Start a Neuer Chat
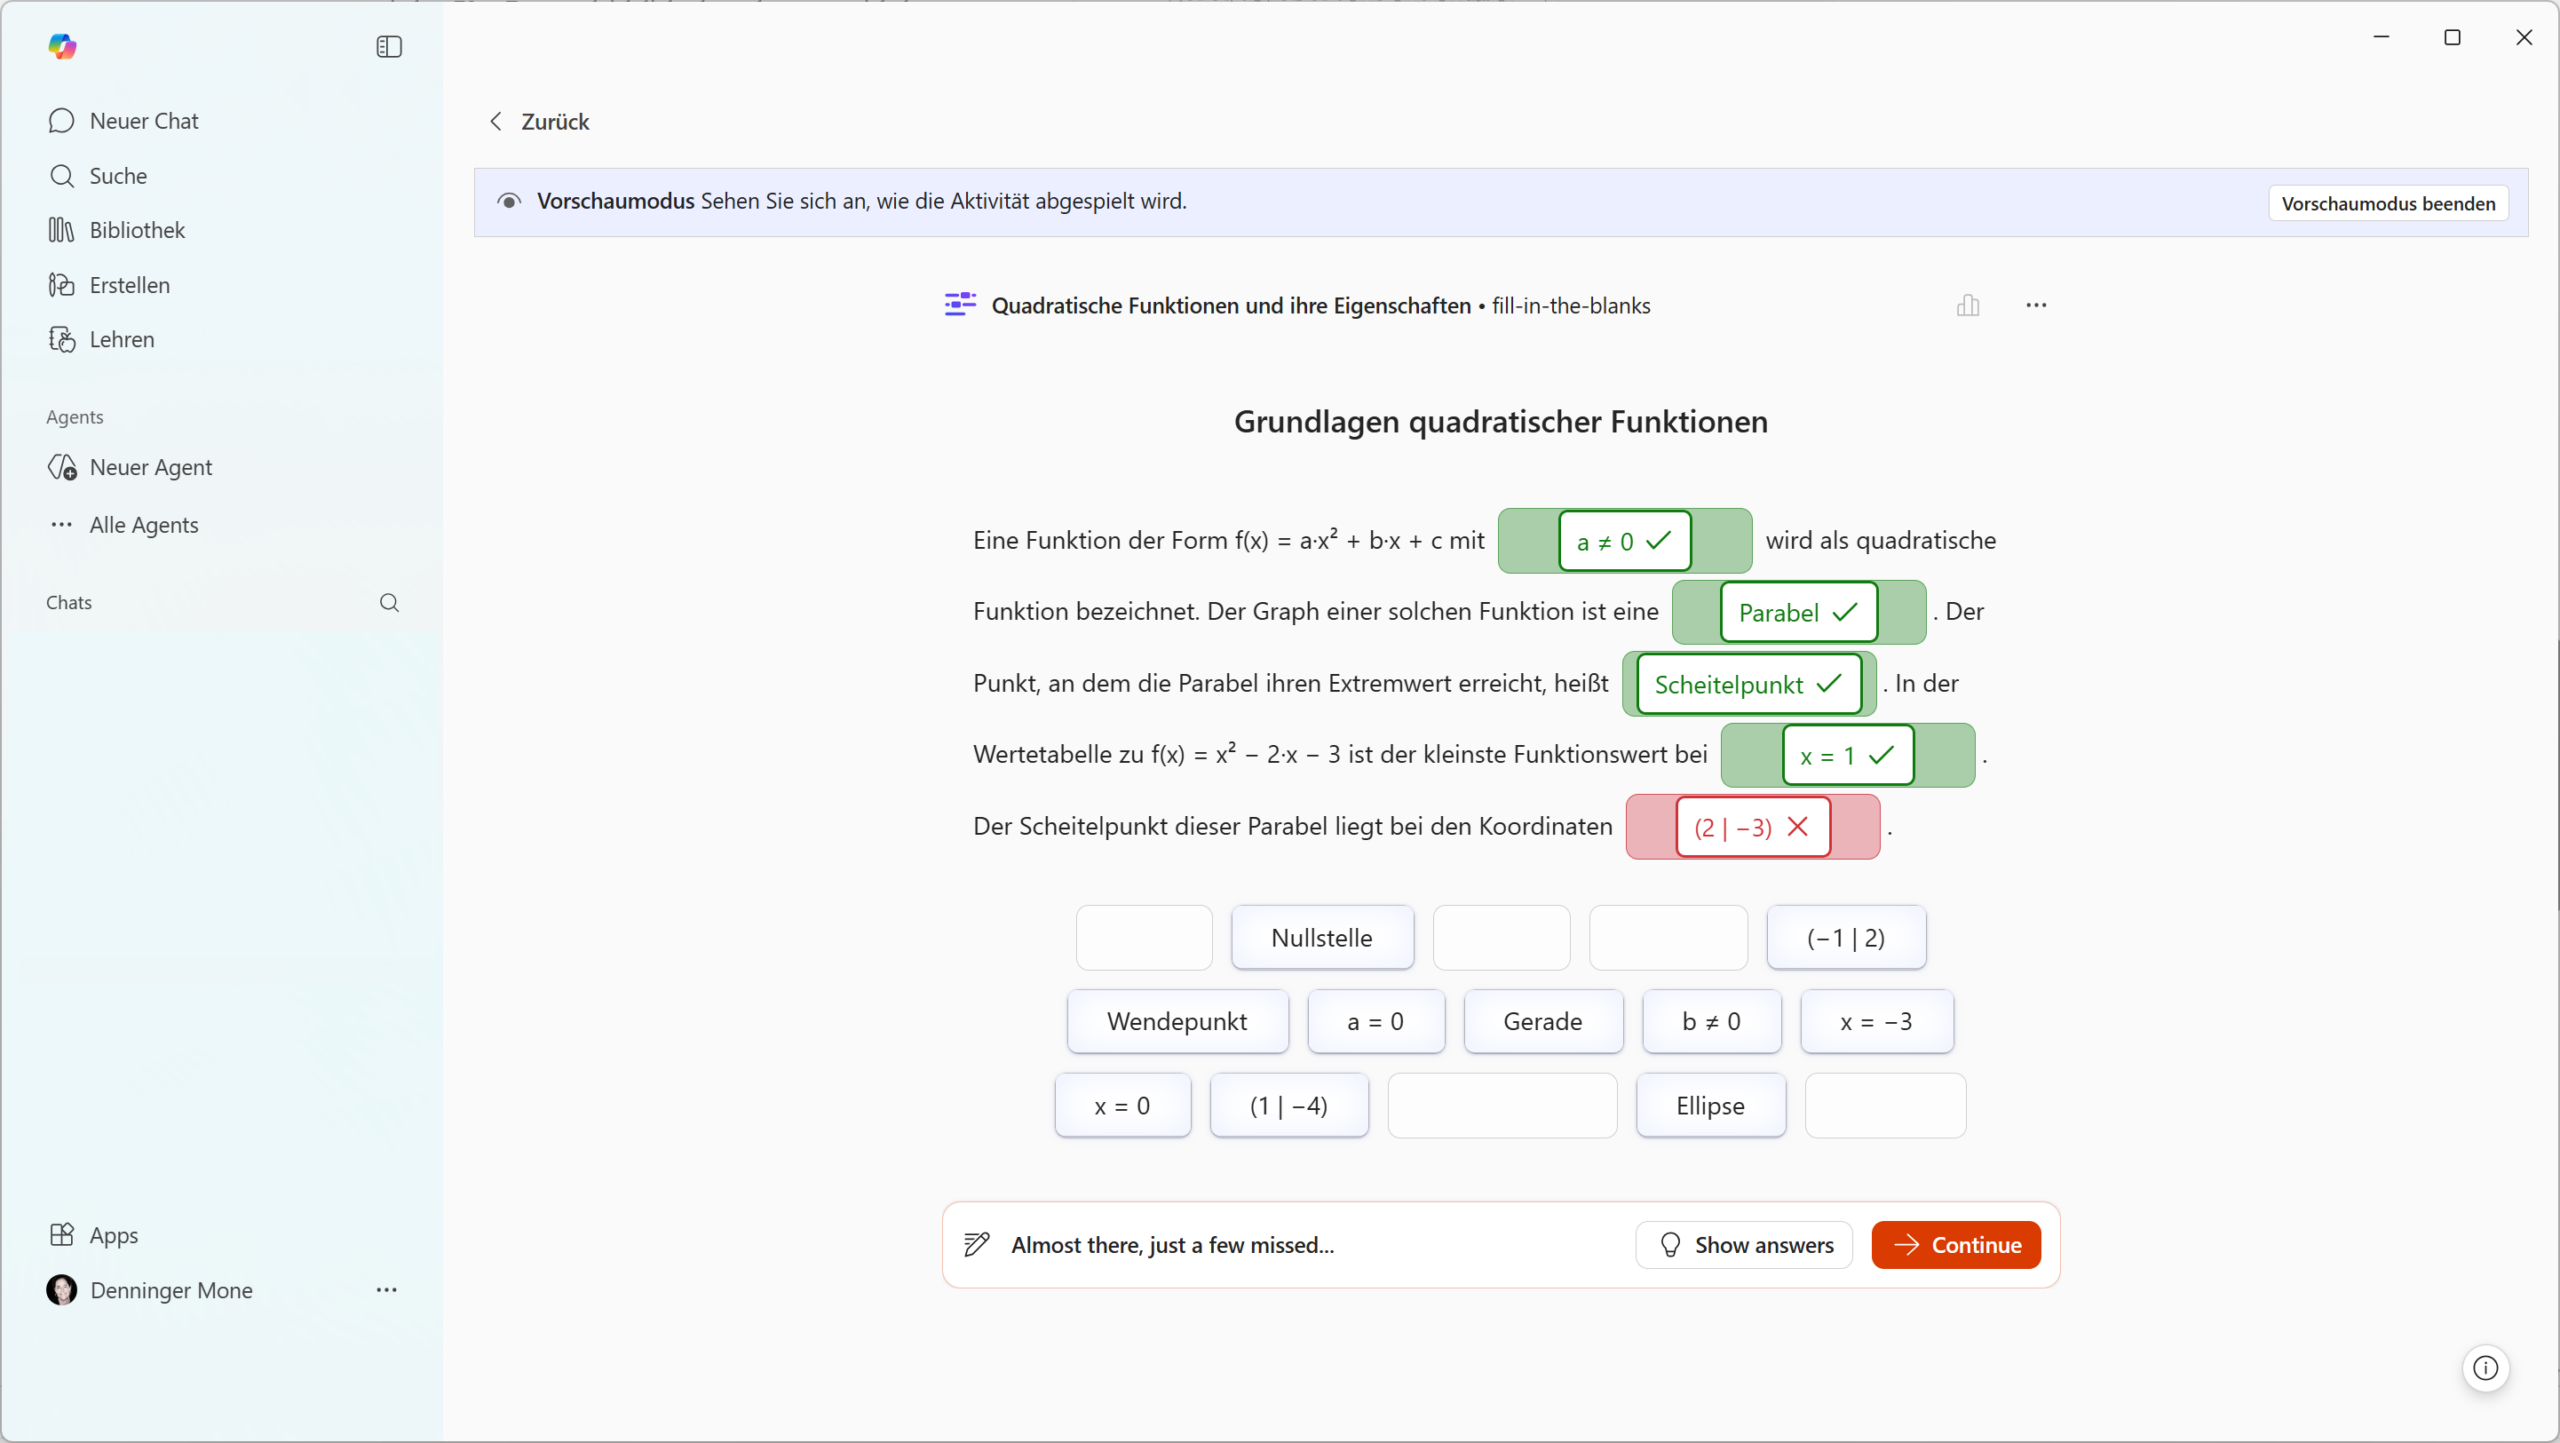The width and height of the screenshot is (2560, 1443). (143, 121)
